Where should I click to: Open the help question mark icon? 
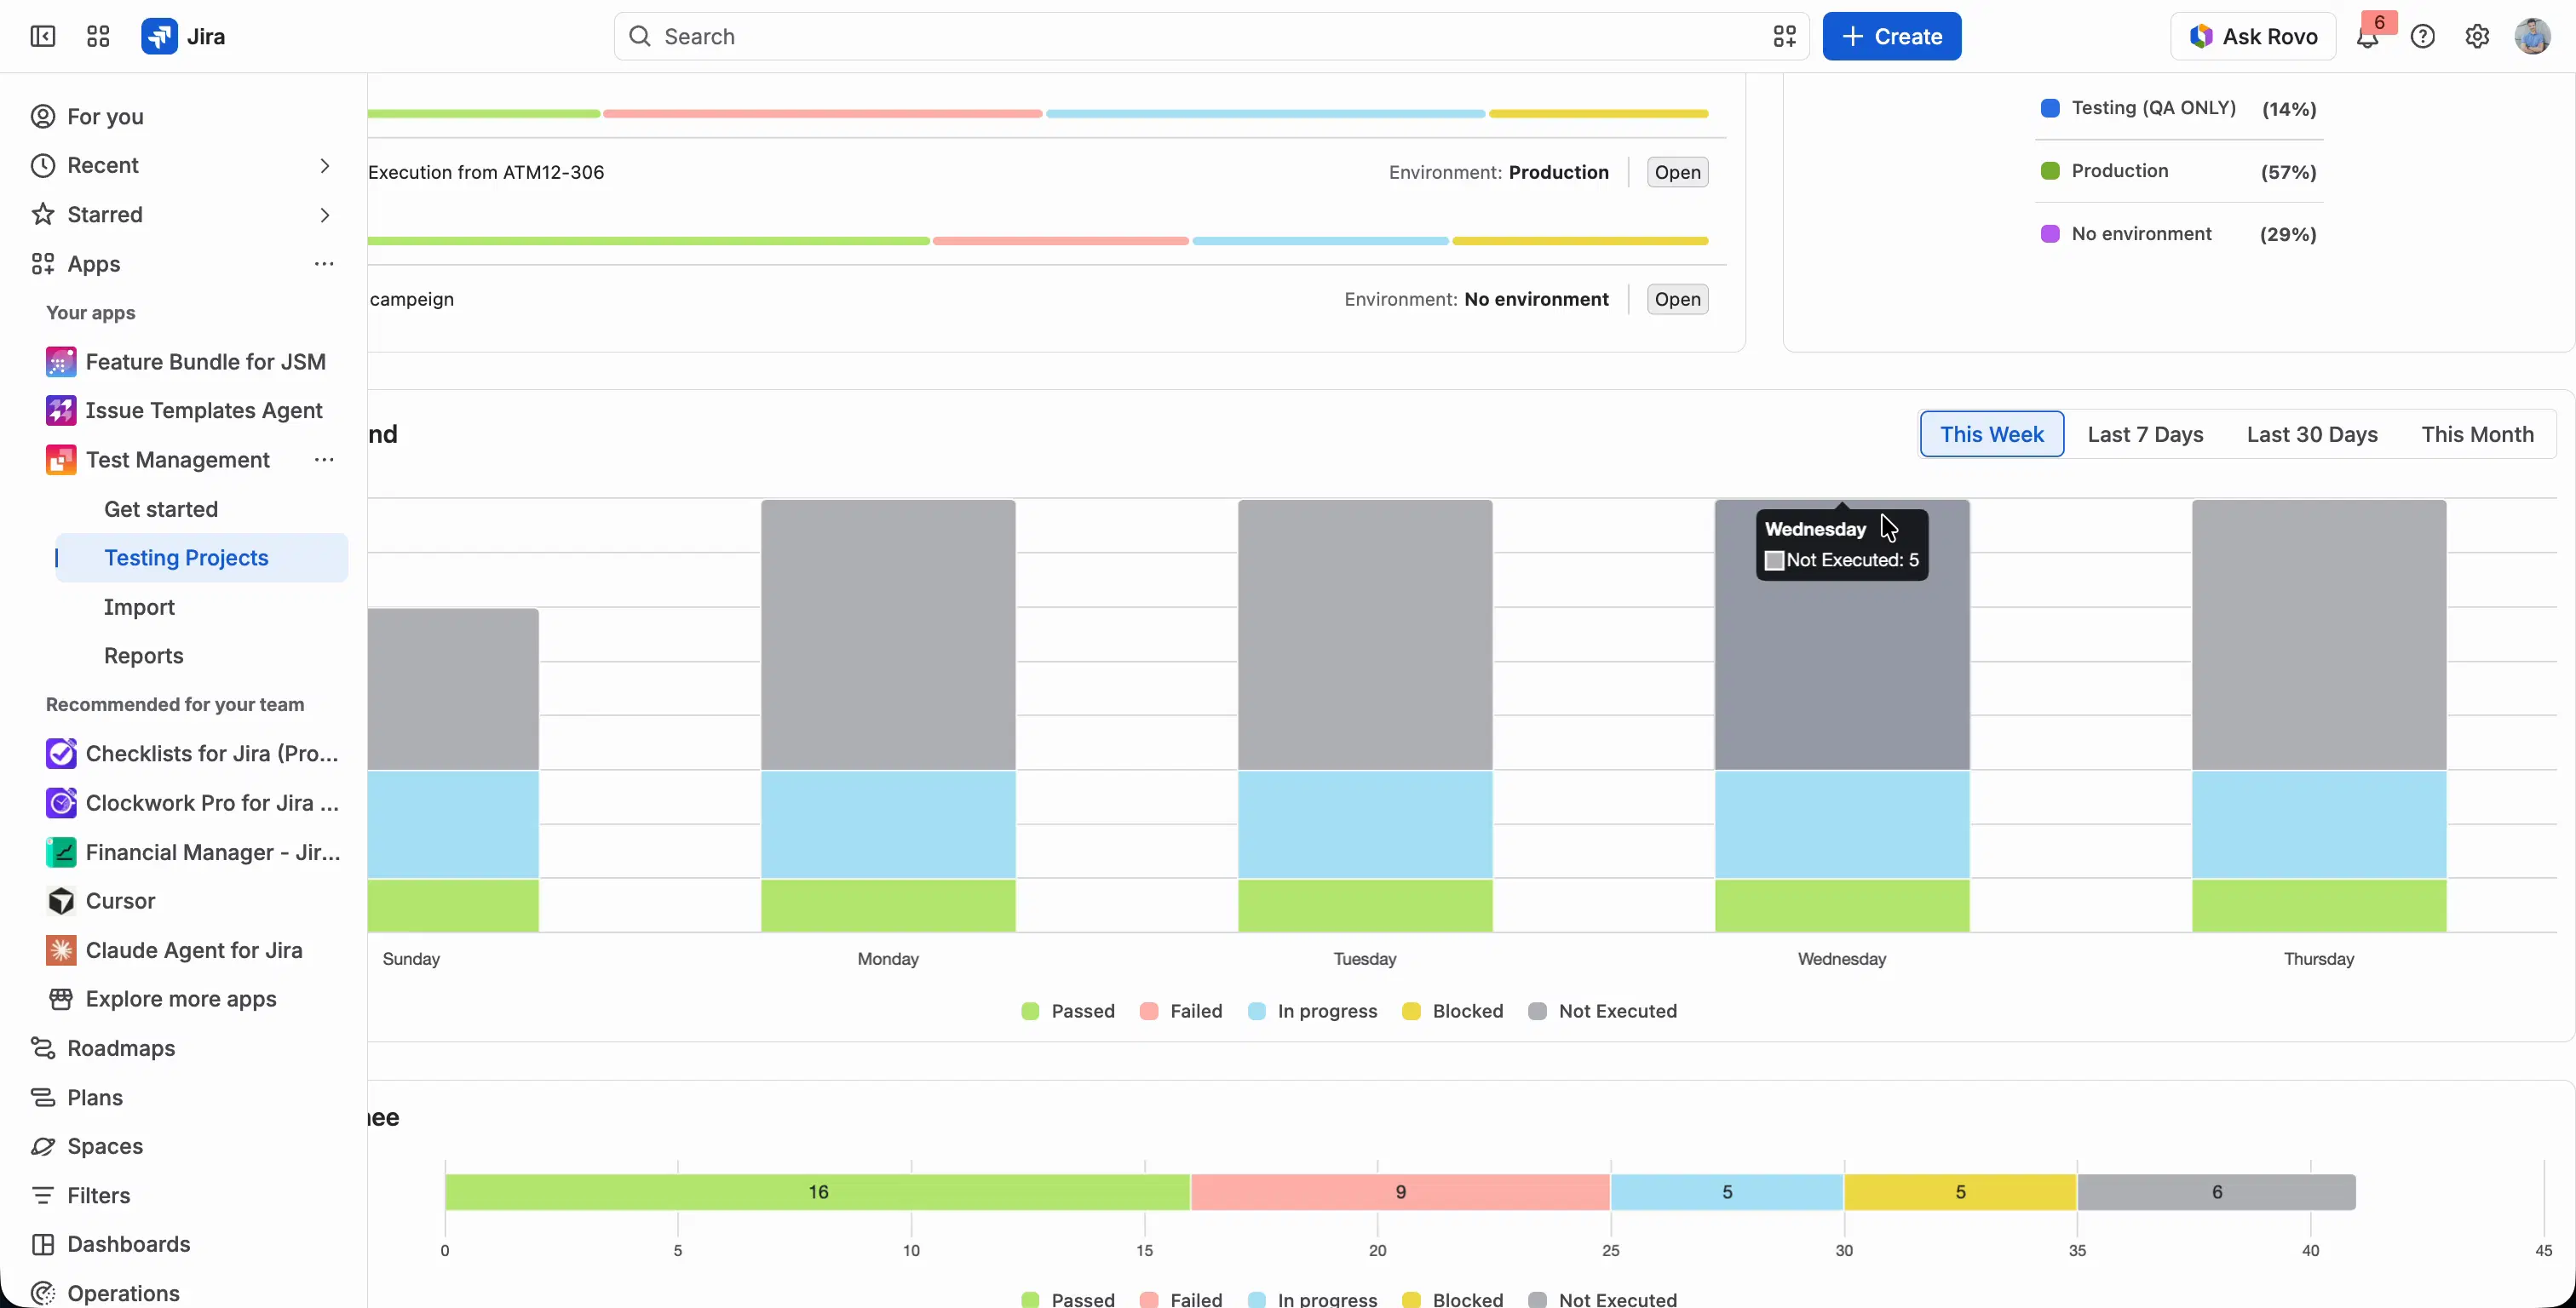coord(2422,37)
